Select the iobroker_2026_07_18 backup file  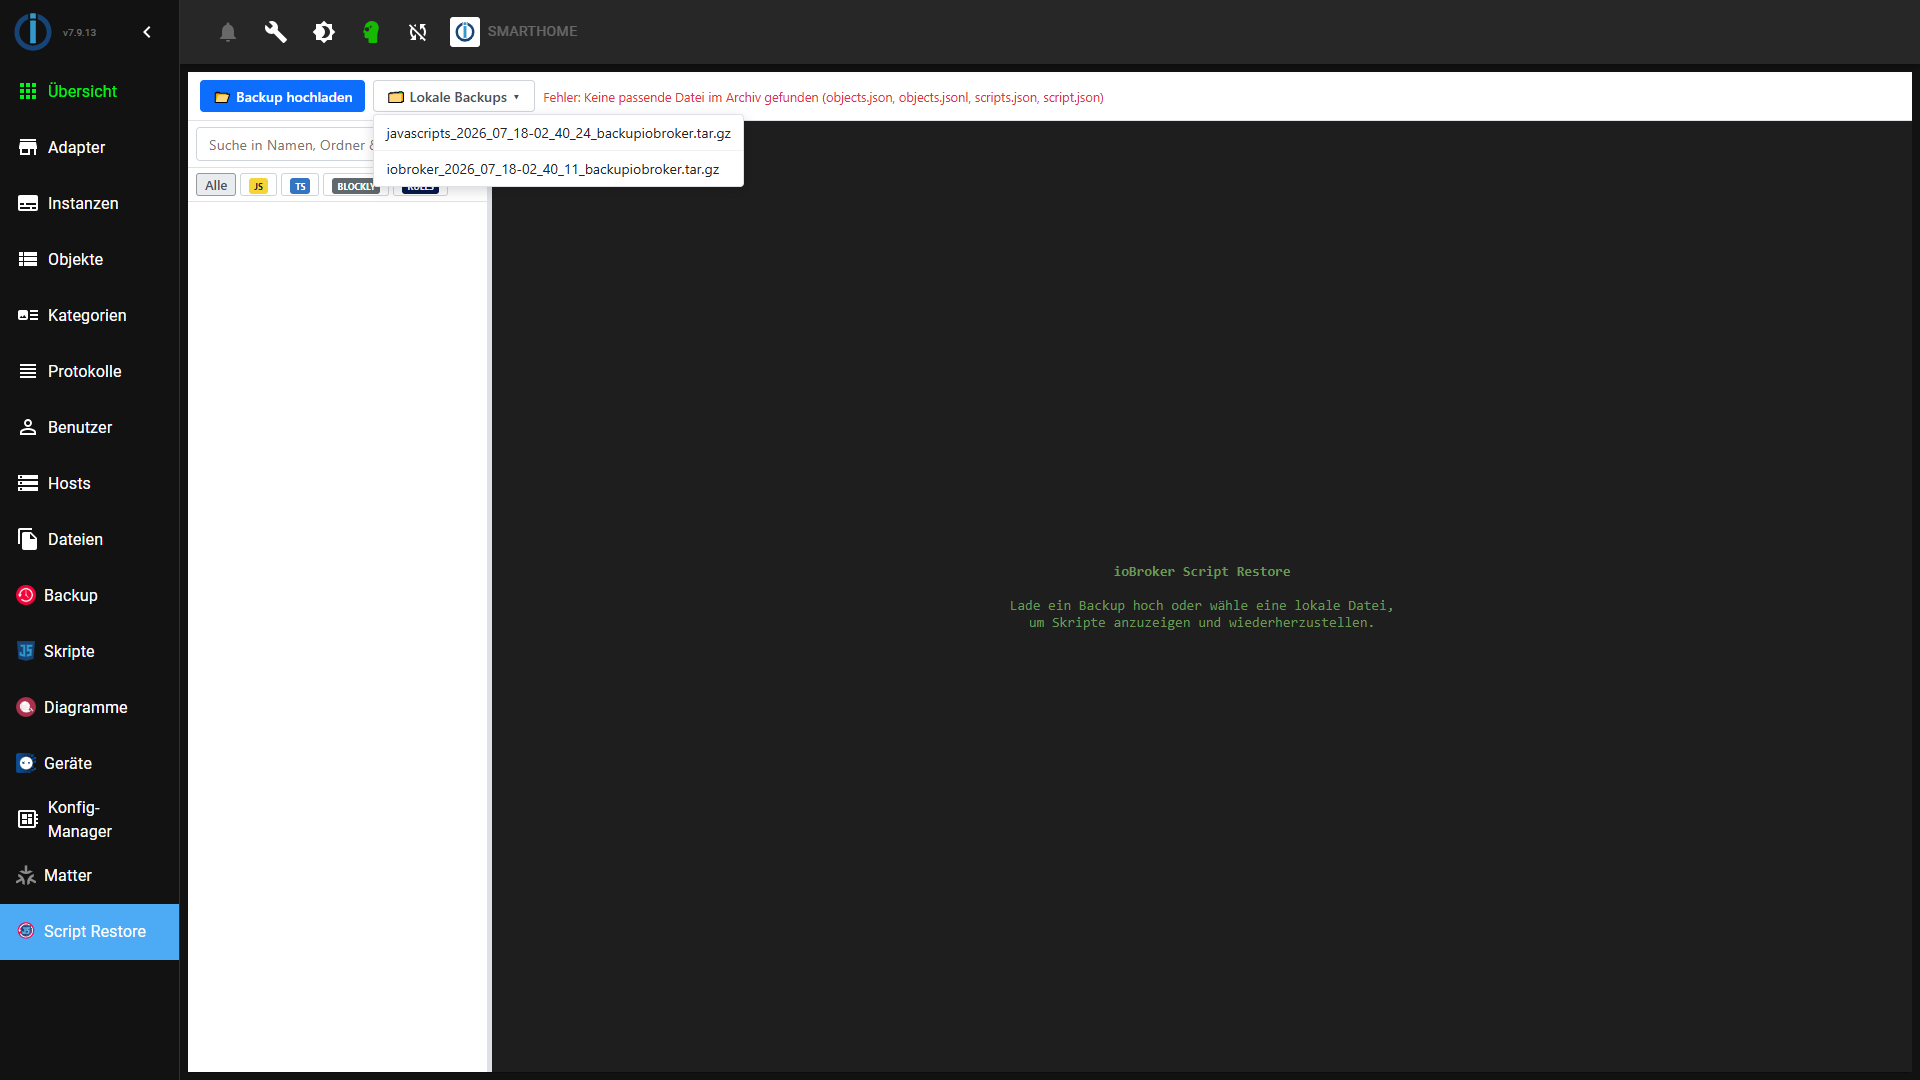tap(558, 169)
